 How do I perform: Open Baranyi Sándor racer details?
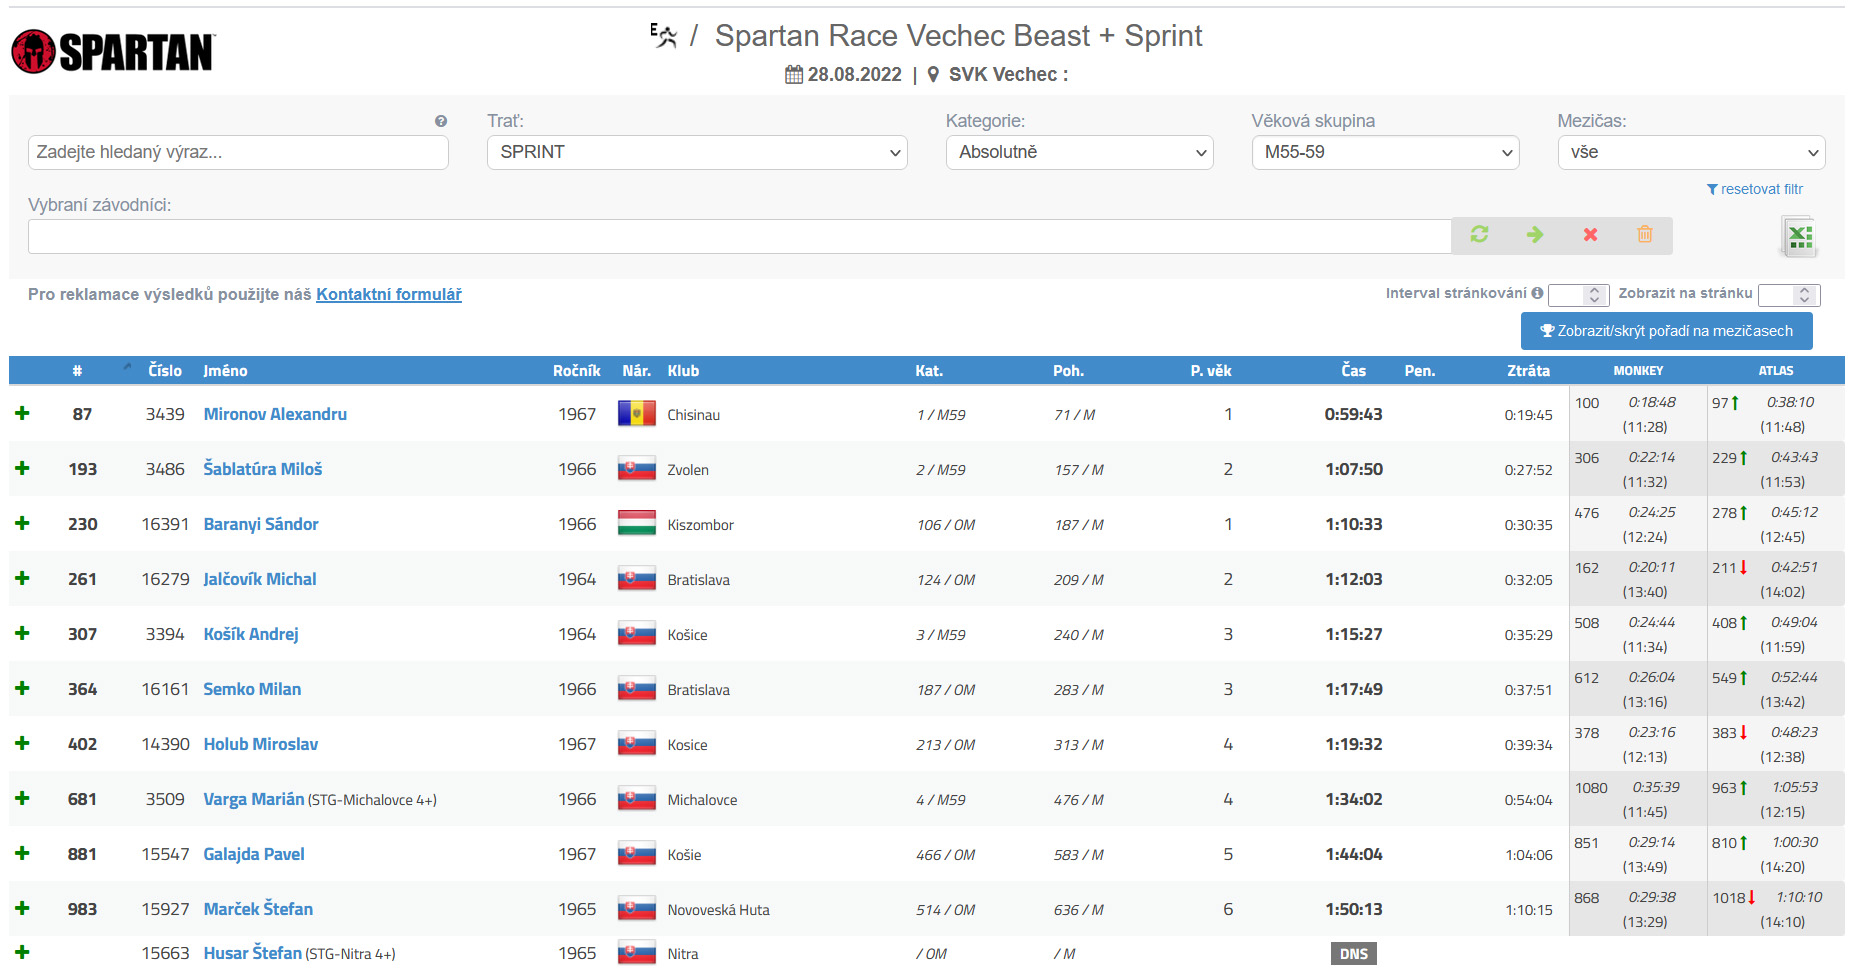261,524
